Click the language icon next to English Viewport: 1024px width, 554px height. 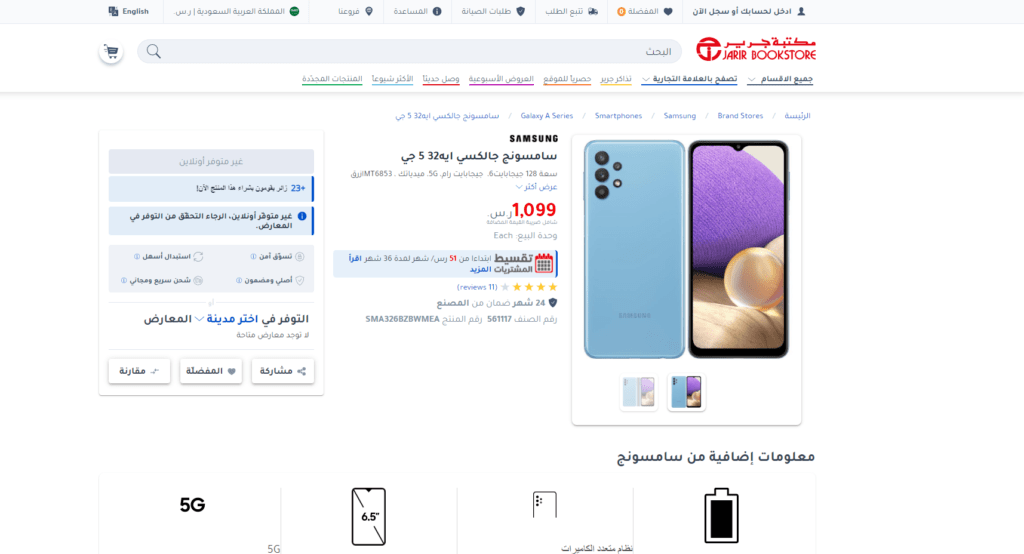(x=113, y=11)
